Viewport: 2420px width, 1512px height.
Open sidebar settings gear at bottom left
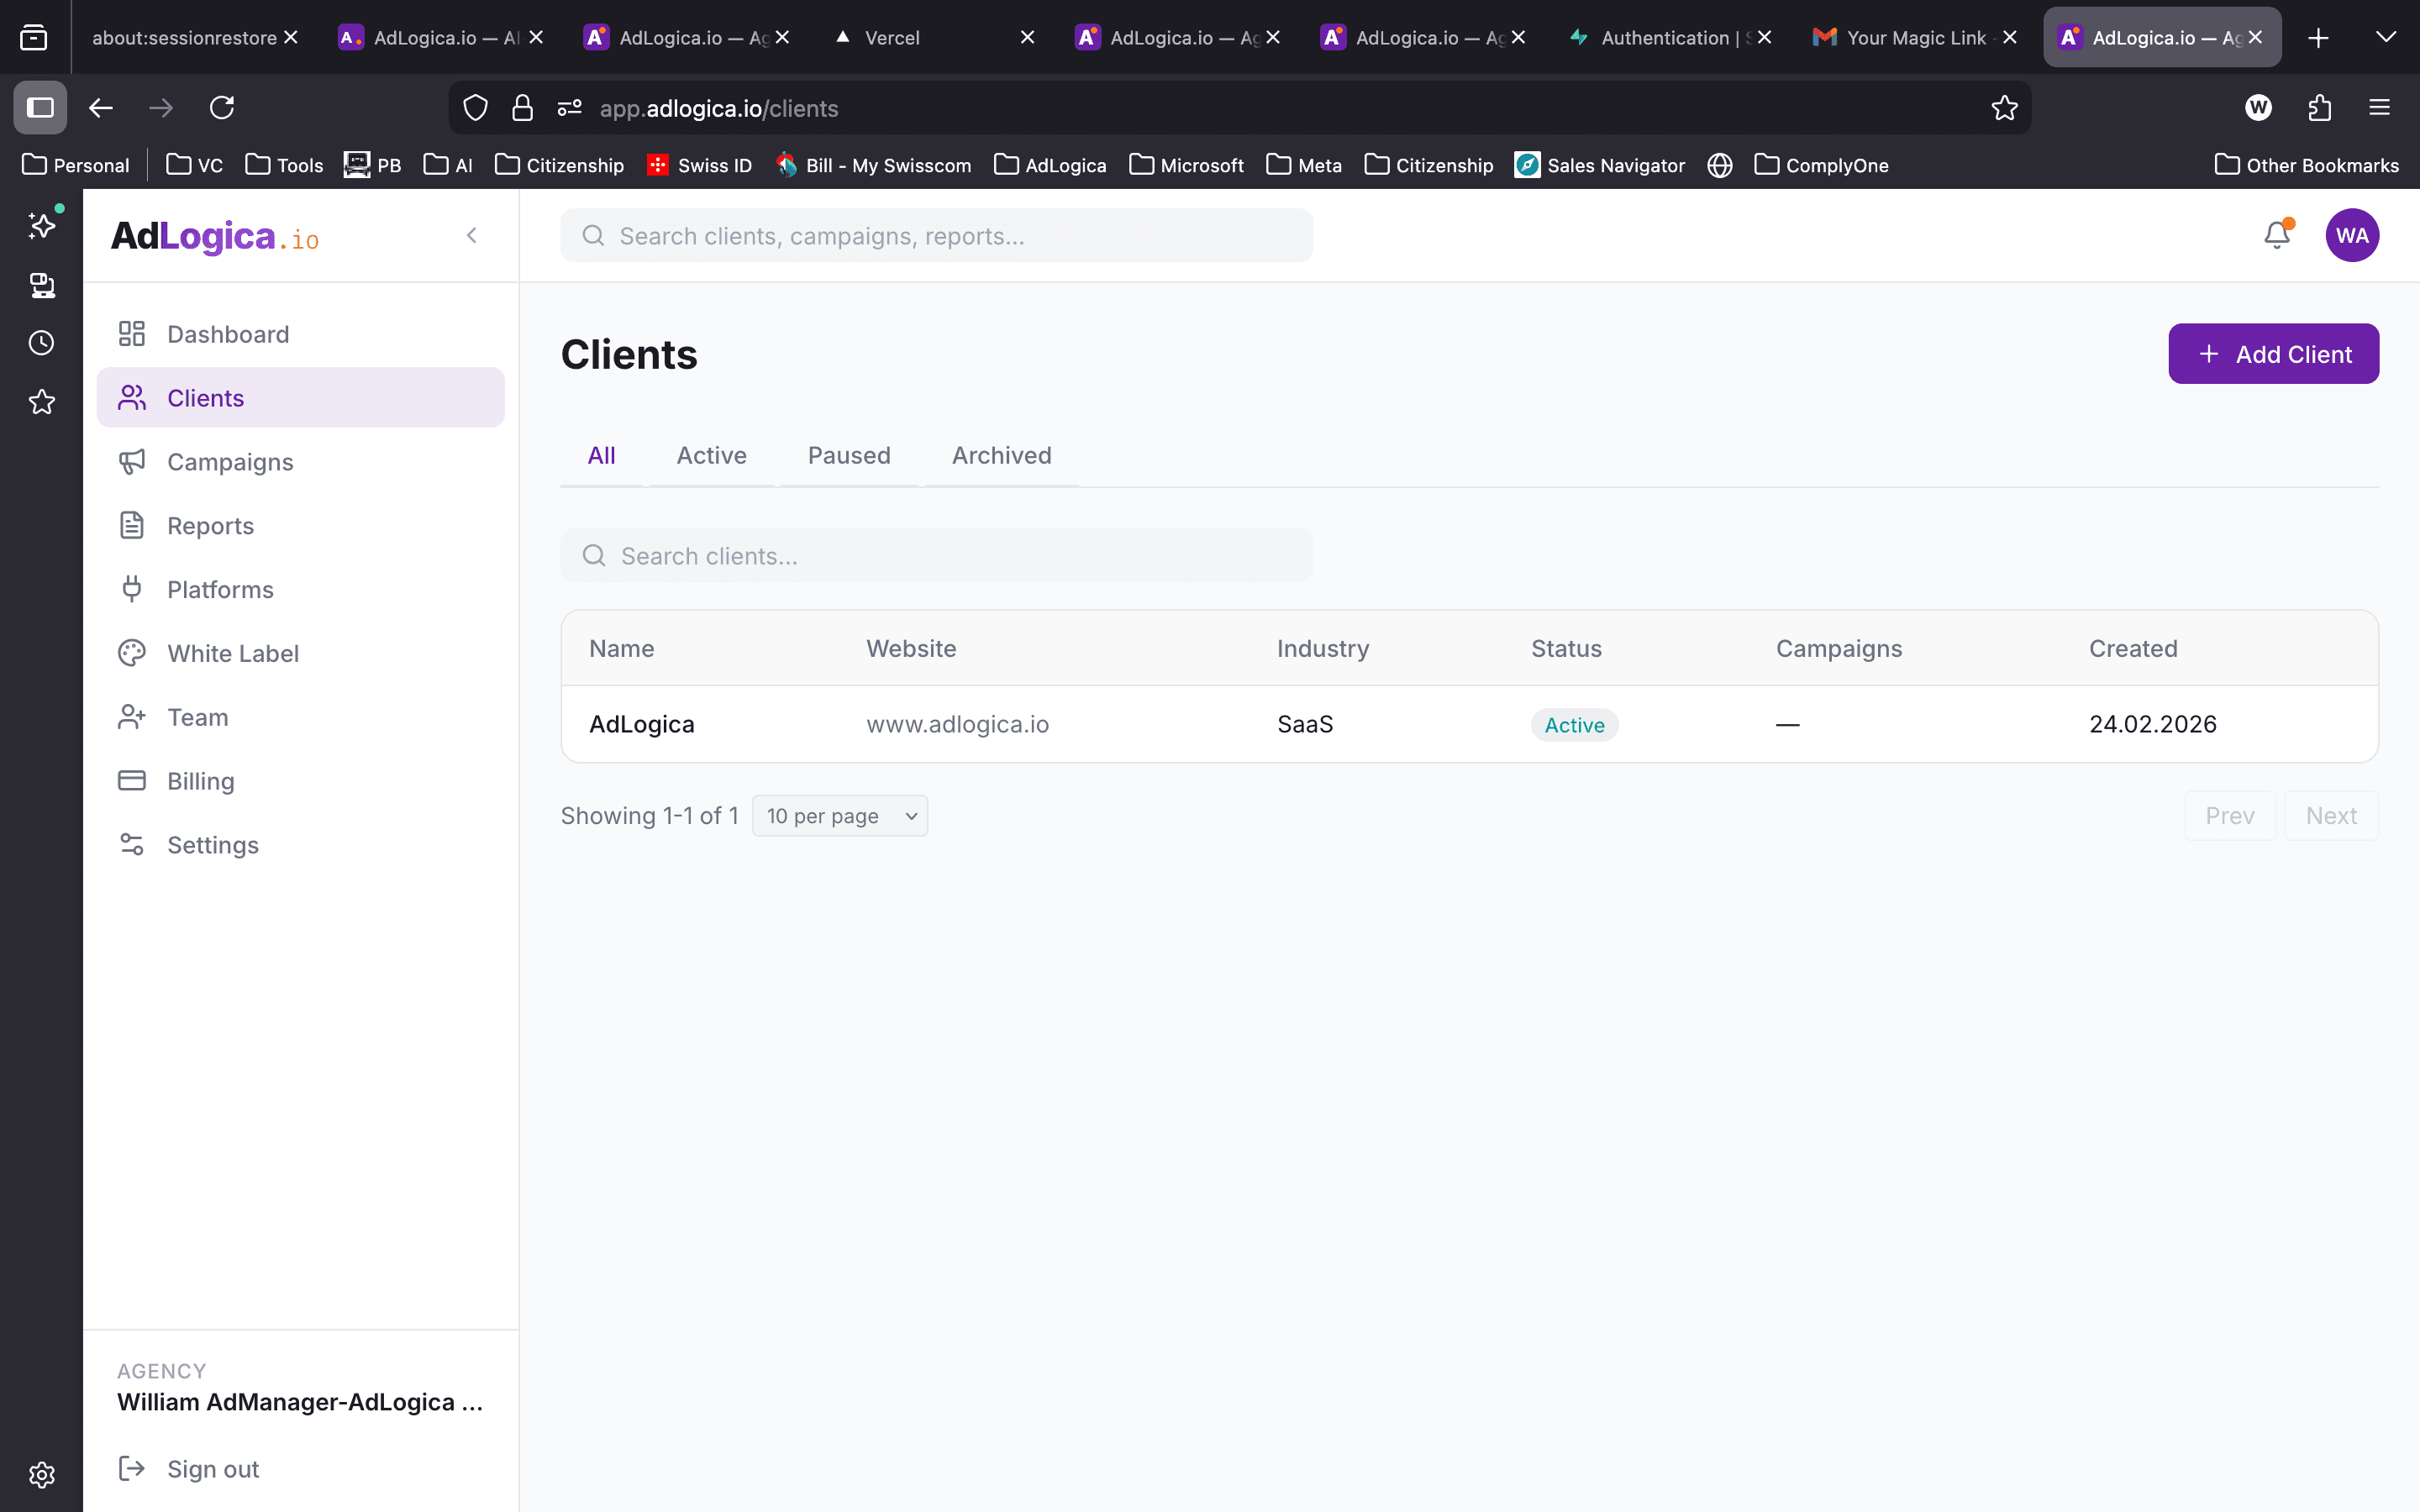[41, 1474]
